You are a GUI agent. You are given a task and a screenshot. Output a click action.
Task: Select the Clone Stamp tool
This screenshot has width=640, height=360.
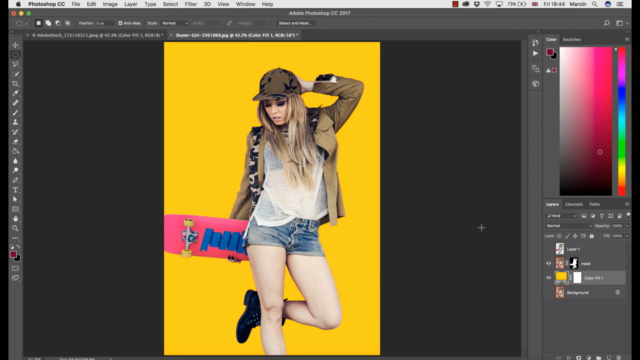click(x=16, y=122)
